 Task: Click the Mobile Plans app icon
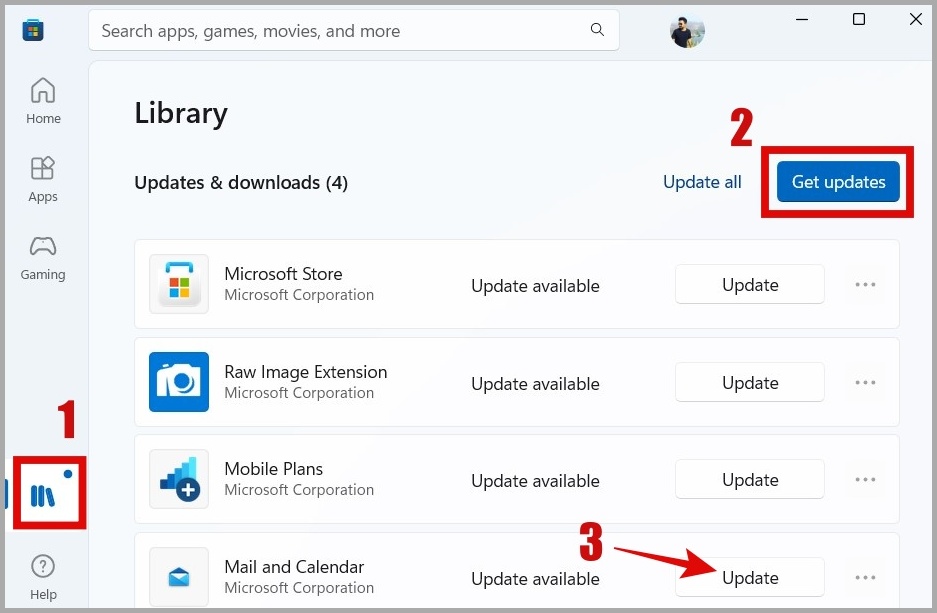(179, 479)
